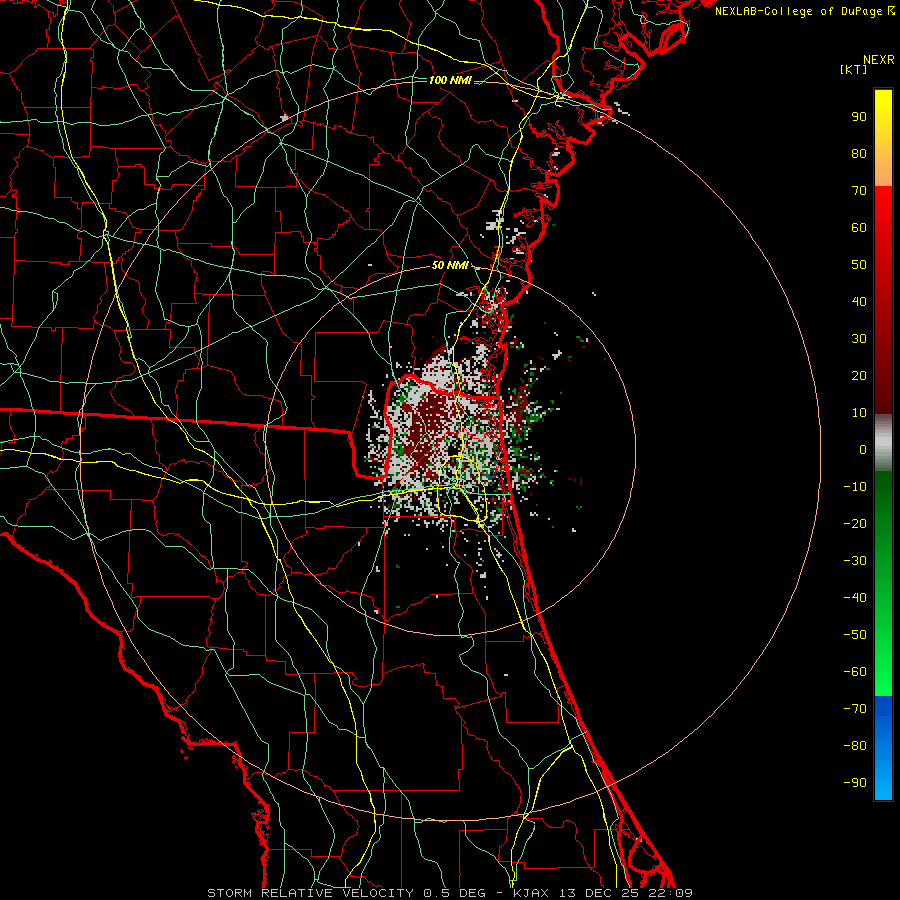Click the positive "10" scale value
This screenshot has height=900, width=900.
[x=859, y=413]
